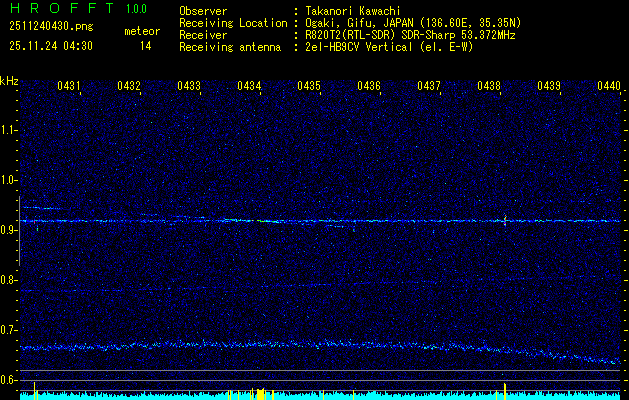Click the 0436 time tick label
This screenshot has height=400, width=629.
[x=369, y=87]
